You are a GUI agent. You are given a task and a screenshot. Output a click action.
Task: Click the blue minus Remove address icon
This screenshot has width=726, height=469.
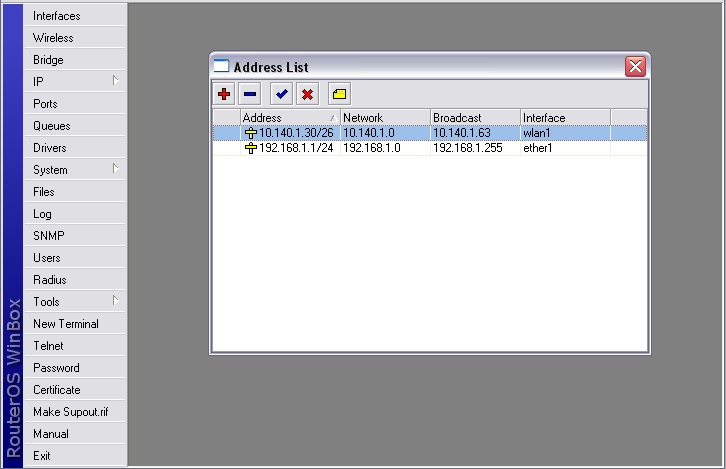[250, 94]
